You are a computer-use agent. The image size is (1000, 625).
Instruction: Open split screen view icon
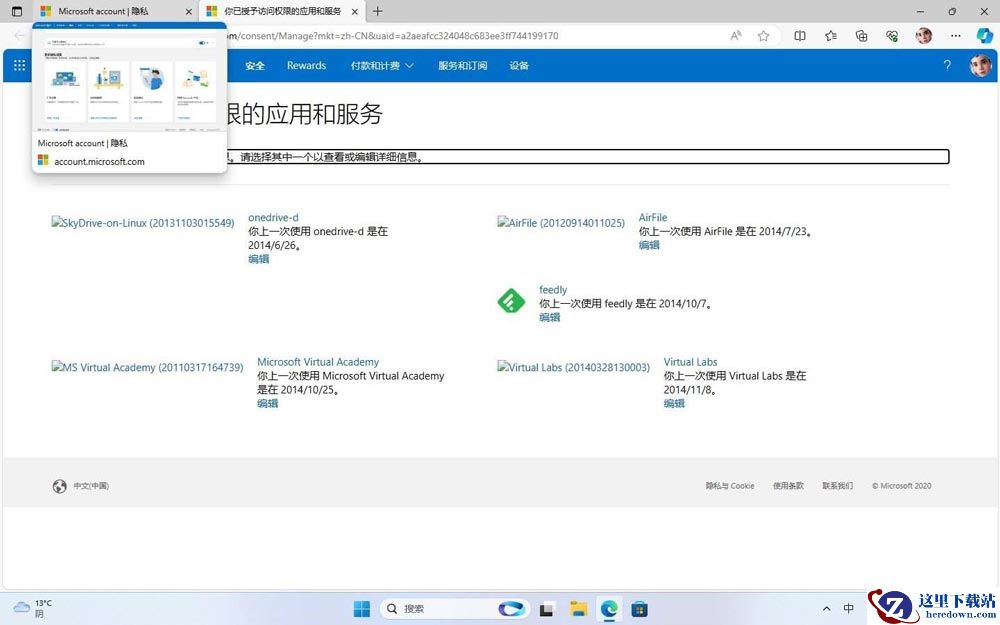click(800, 36)
